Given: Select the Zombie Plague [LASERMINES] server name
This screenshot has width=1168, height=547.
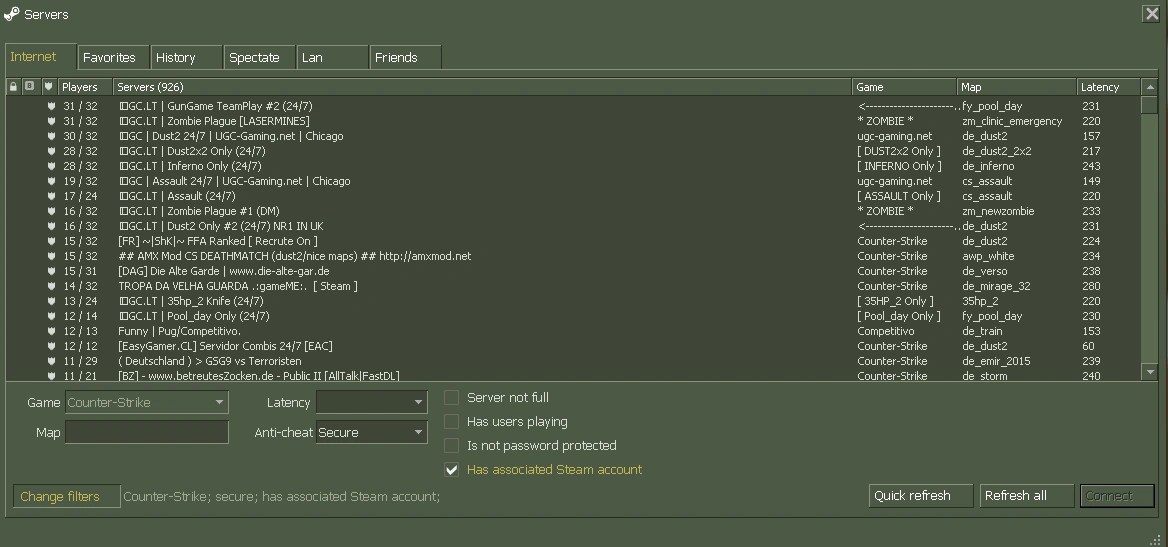Looking at the screenshot, I should 214,121.
